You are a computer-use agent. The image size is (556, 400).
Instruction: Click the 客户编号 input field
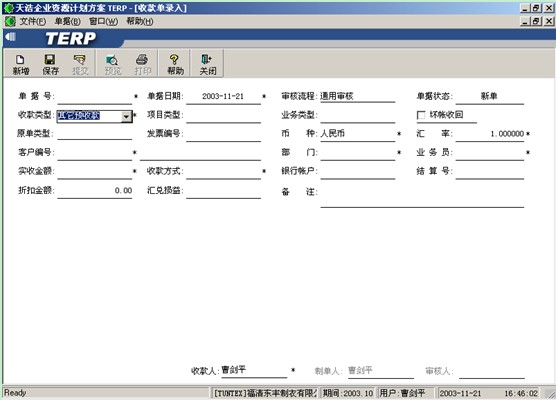pos(94,153)
